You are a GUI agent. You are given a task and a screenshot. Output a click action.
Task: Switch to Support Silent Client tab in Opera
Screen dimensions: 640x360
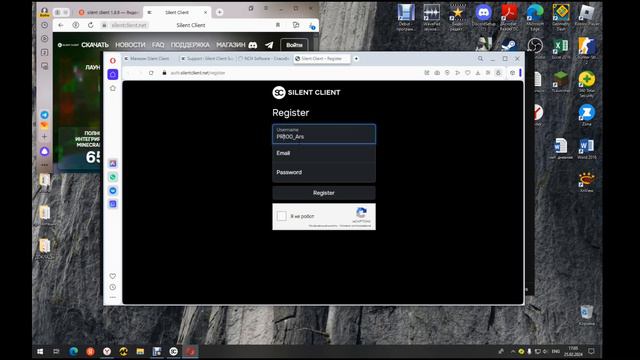coord(207,59)
